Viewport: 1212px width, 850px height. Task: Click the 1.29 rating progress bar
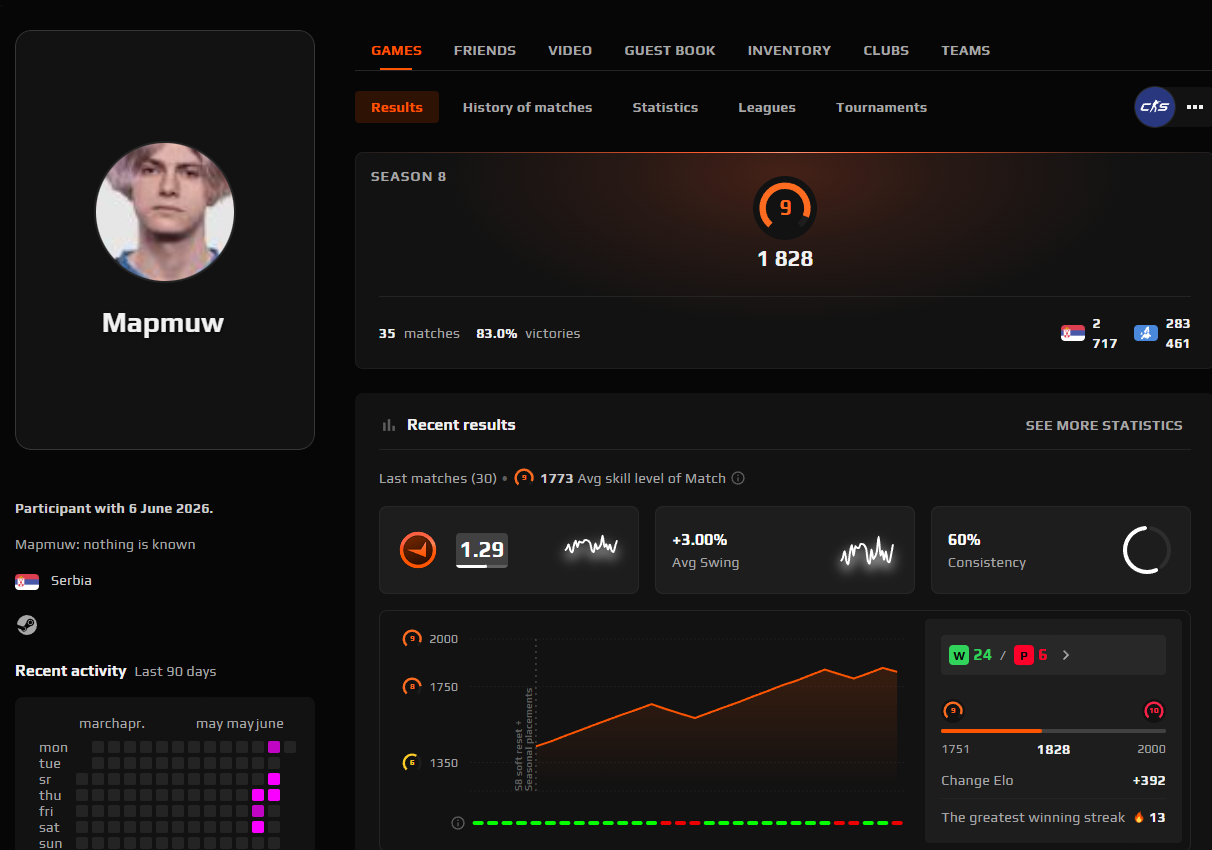[x=481, y=566]
